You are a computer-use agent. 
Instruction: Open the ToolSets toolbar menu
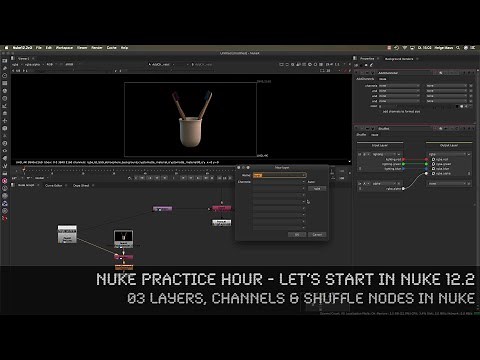pyautogui.click(x=5, y=166)
